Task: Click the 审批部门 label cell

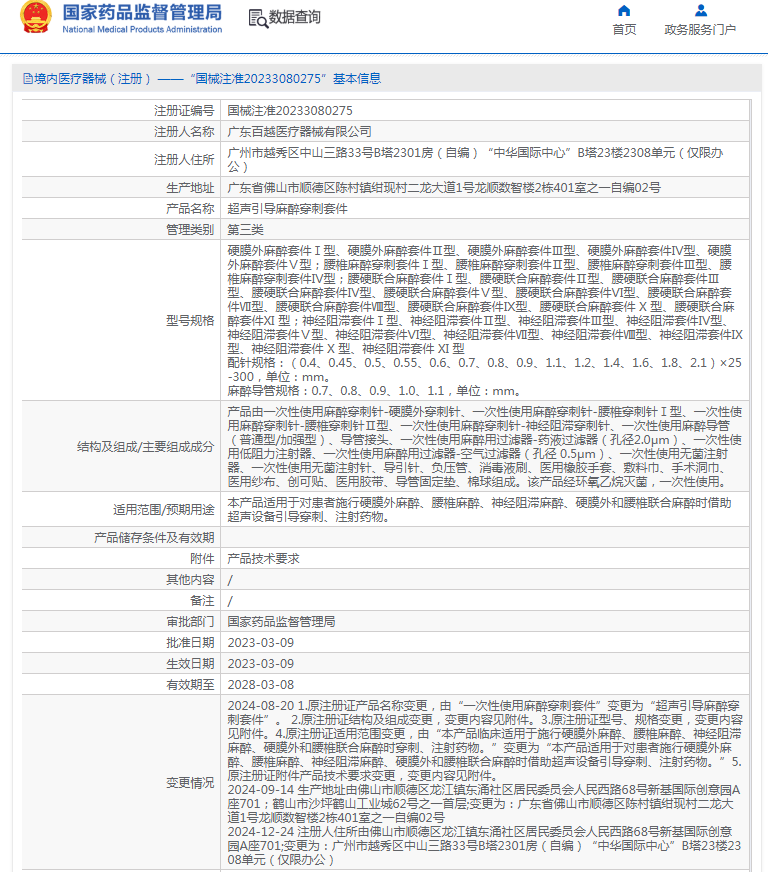Action: [x=121, y=622]
